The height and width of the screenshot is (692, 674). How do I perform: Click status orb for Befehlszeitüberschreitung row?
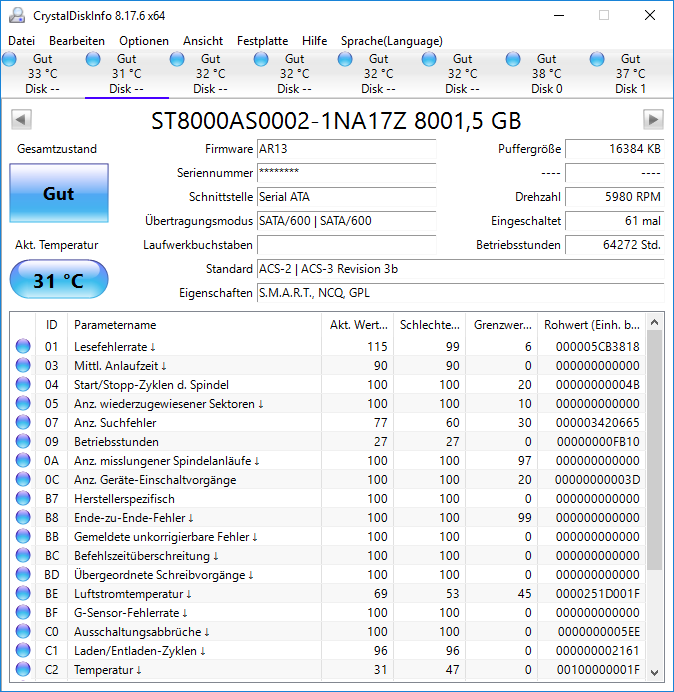(23, 555)
